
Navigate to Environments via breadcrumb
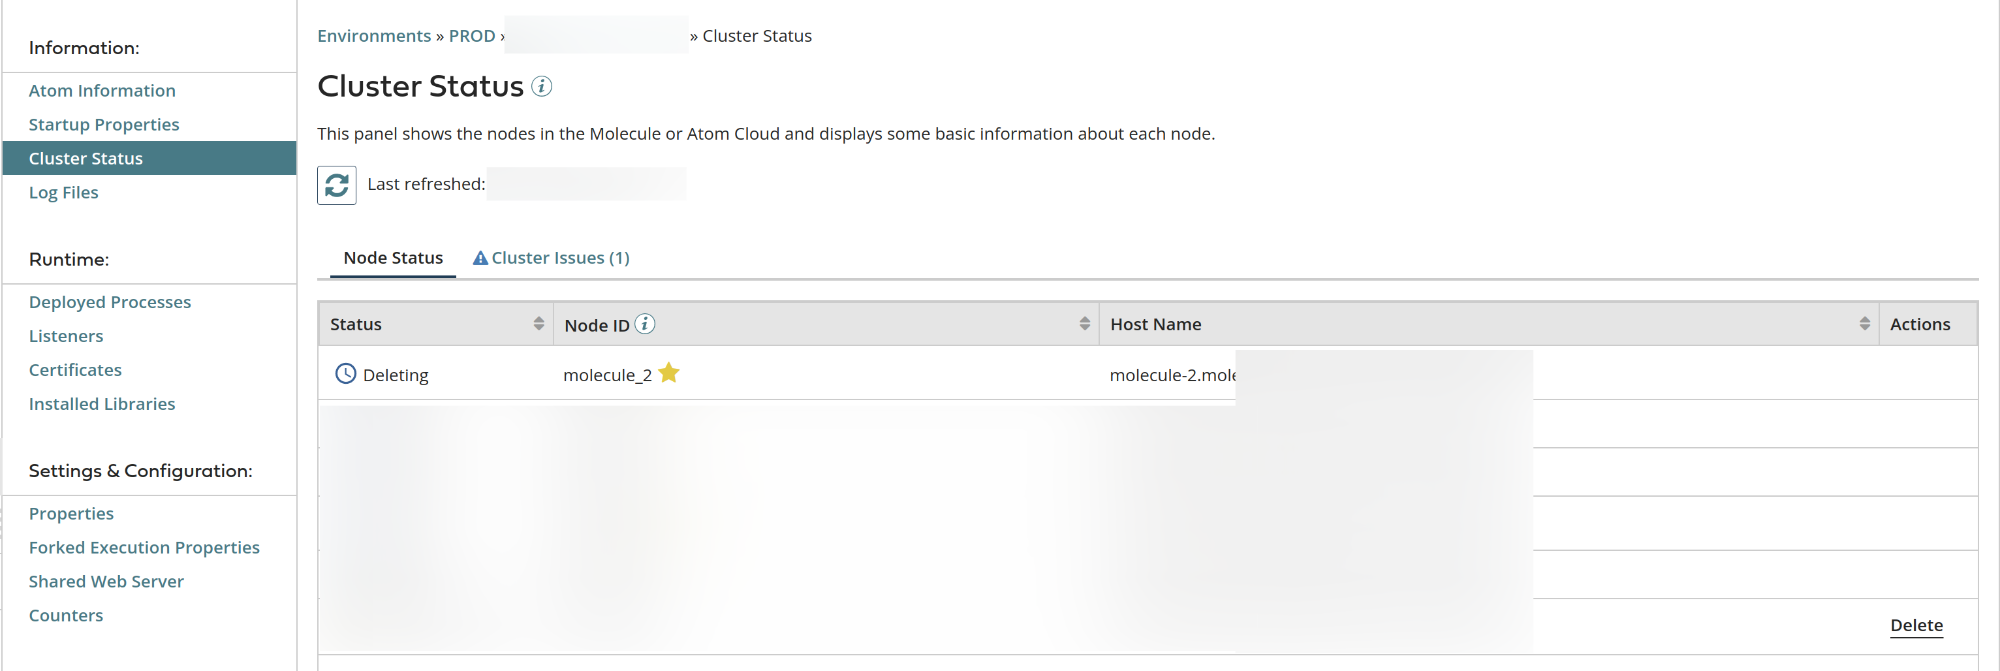[374, 35]
